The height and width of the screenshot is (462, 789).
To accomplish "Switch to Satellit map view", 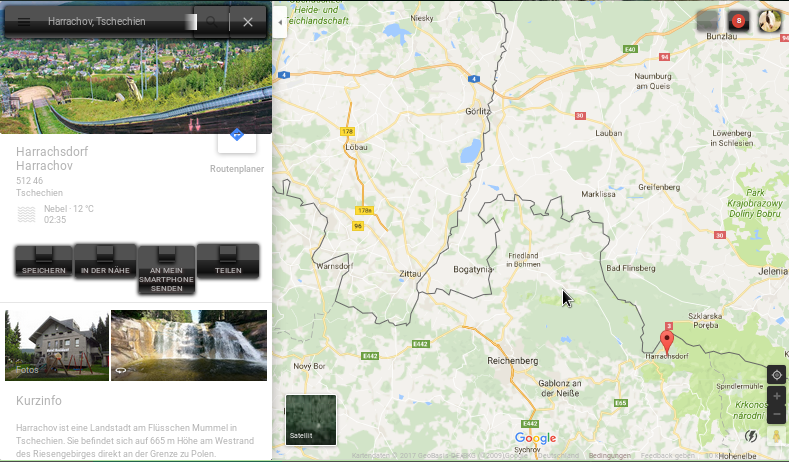I will click(311, 420).
